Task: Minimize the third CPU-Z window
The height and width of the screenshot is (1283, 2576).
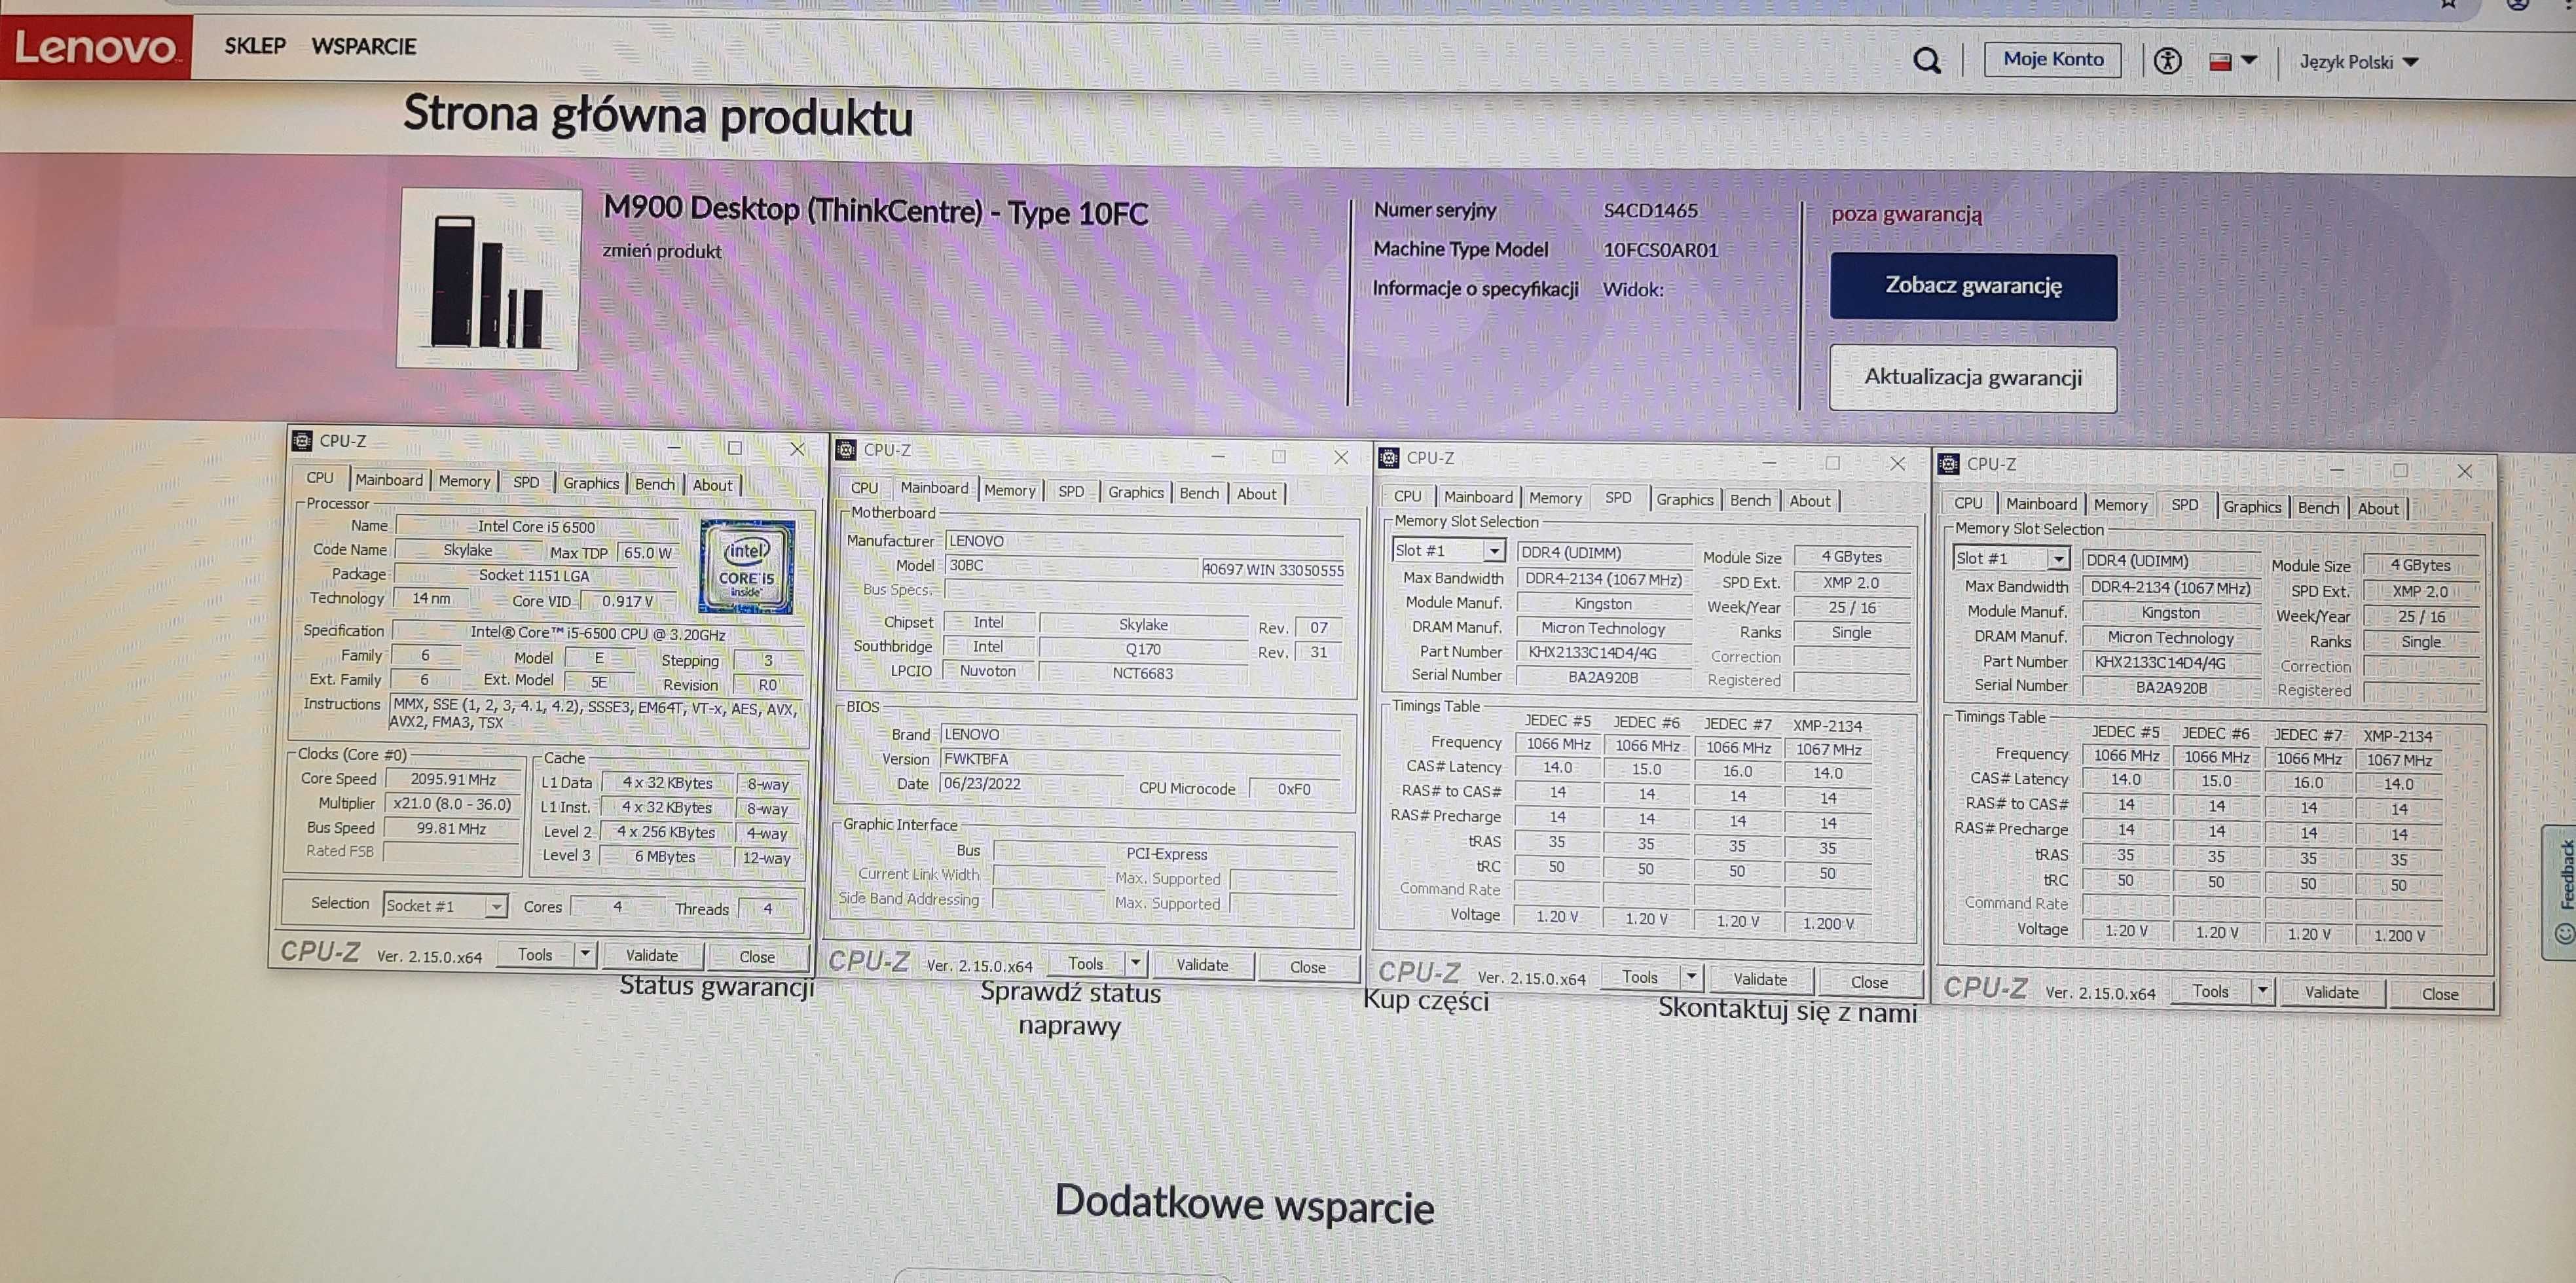Action: point(1768,462)
